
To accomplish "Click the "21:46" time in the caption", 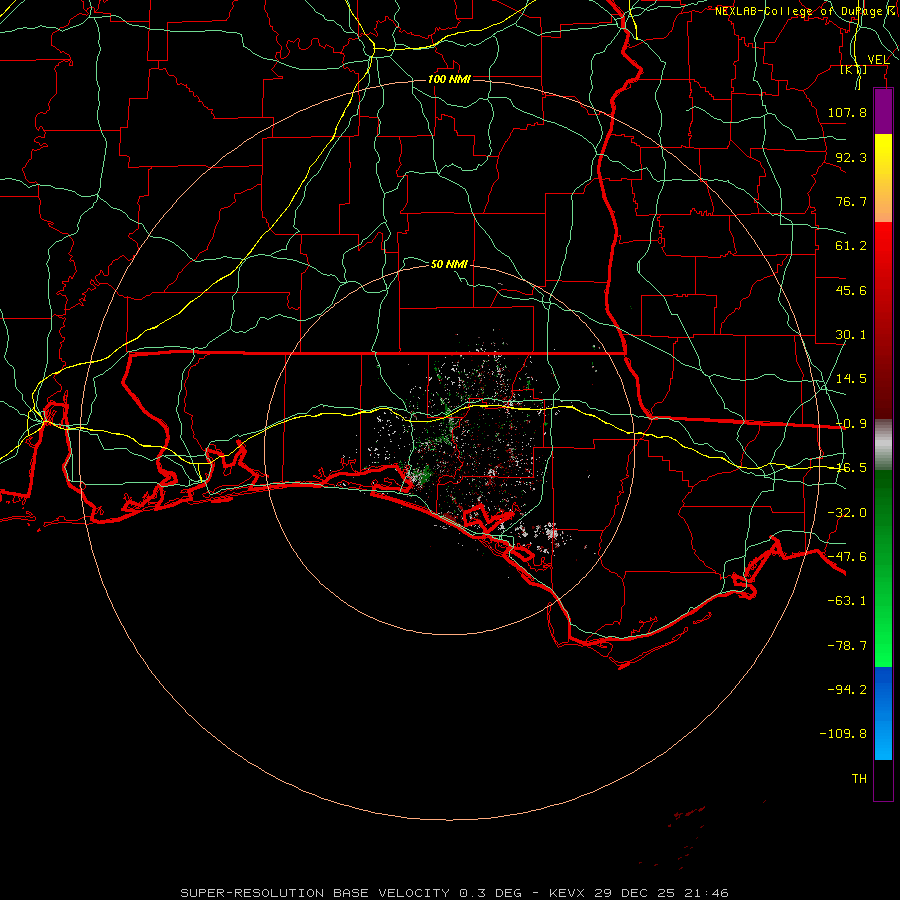I will 707,893.
